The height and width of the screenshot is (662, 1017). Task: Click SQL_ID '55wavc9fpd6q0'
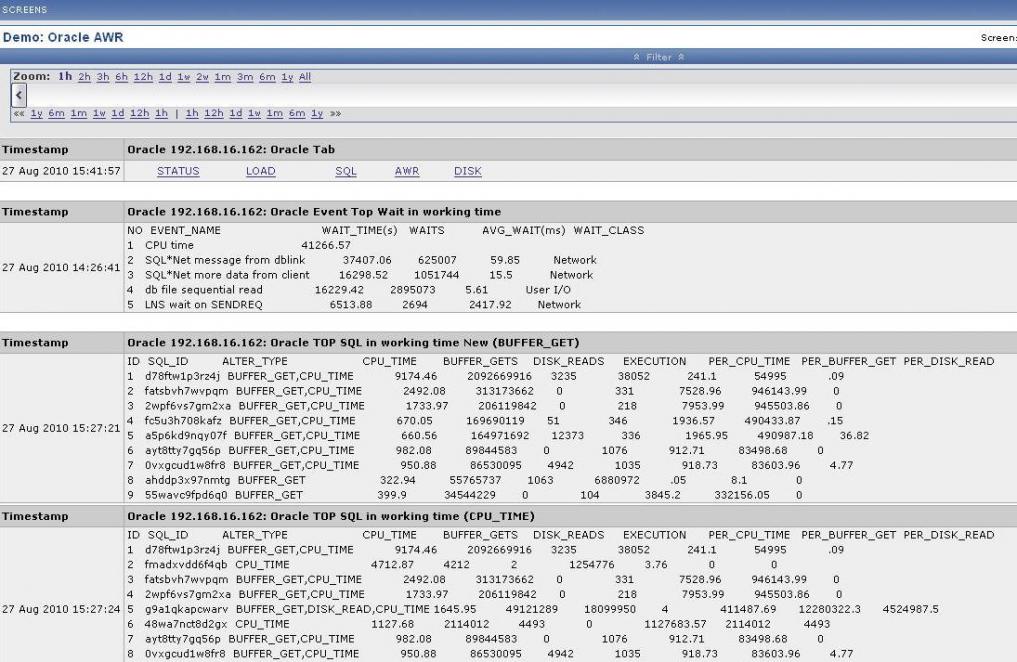(186, 495)
